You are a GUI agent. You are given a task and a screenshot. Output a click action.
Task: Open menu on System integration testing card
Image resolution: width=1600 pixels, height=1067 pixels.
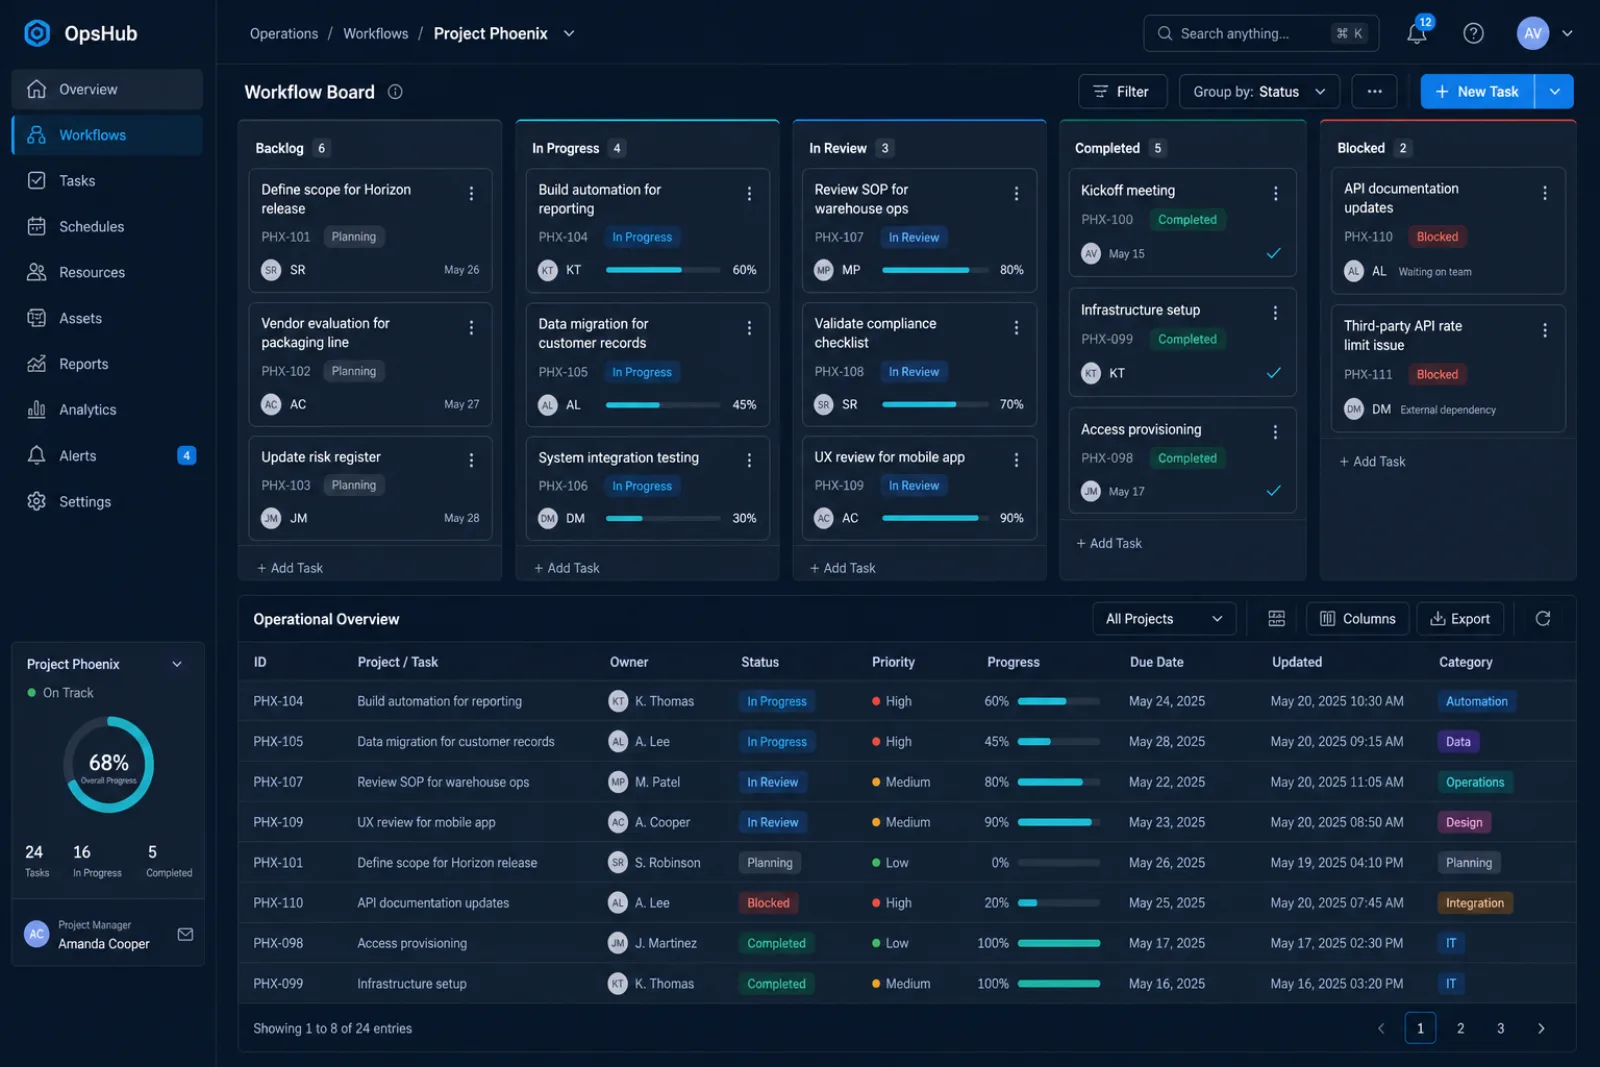[749, 460]
